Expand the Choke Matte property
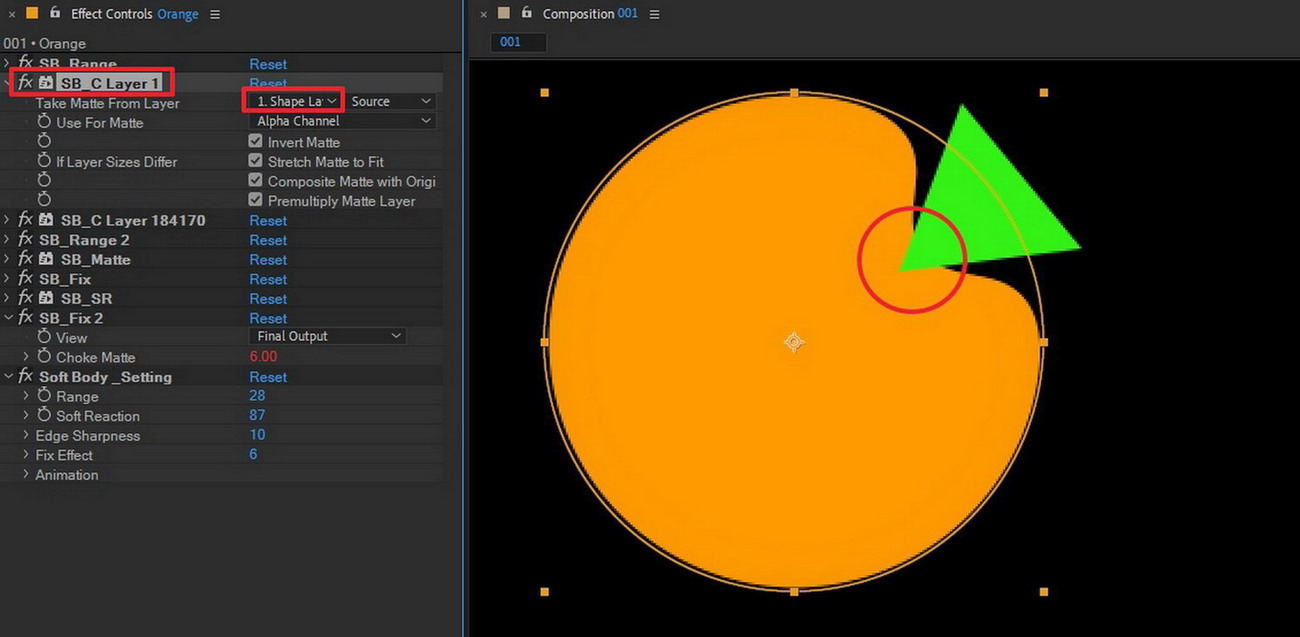The image size is (1300, 637). [26, 357]
